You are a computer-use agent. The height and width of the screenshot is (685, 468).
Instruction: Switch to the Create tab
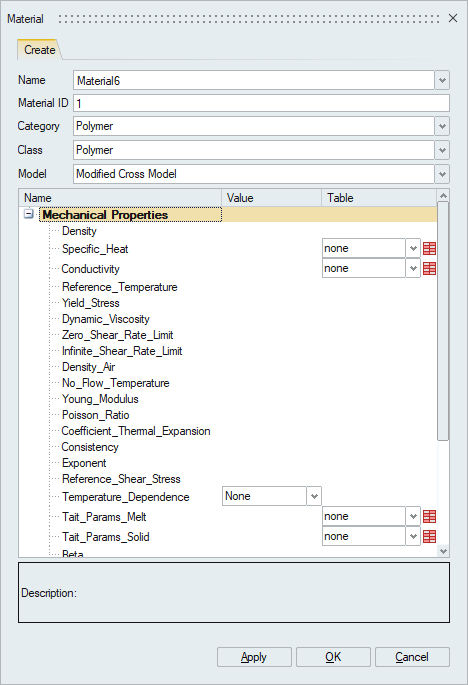point(39,50)
